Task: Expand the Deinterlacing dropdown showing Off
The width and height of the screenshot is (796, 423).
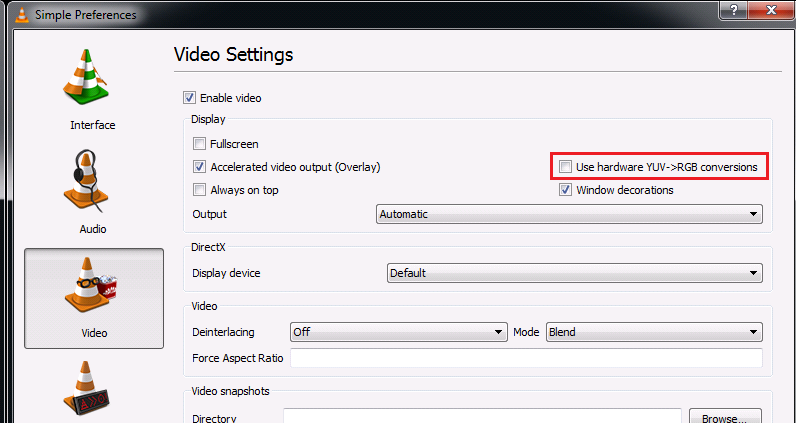Action: click(398, 332)
